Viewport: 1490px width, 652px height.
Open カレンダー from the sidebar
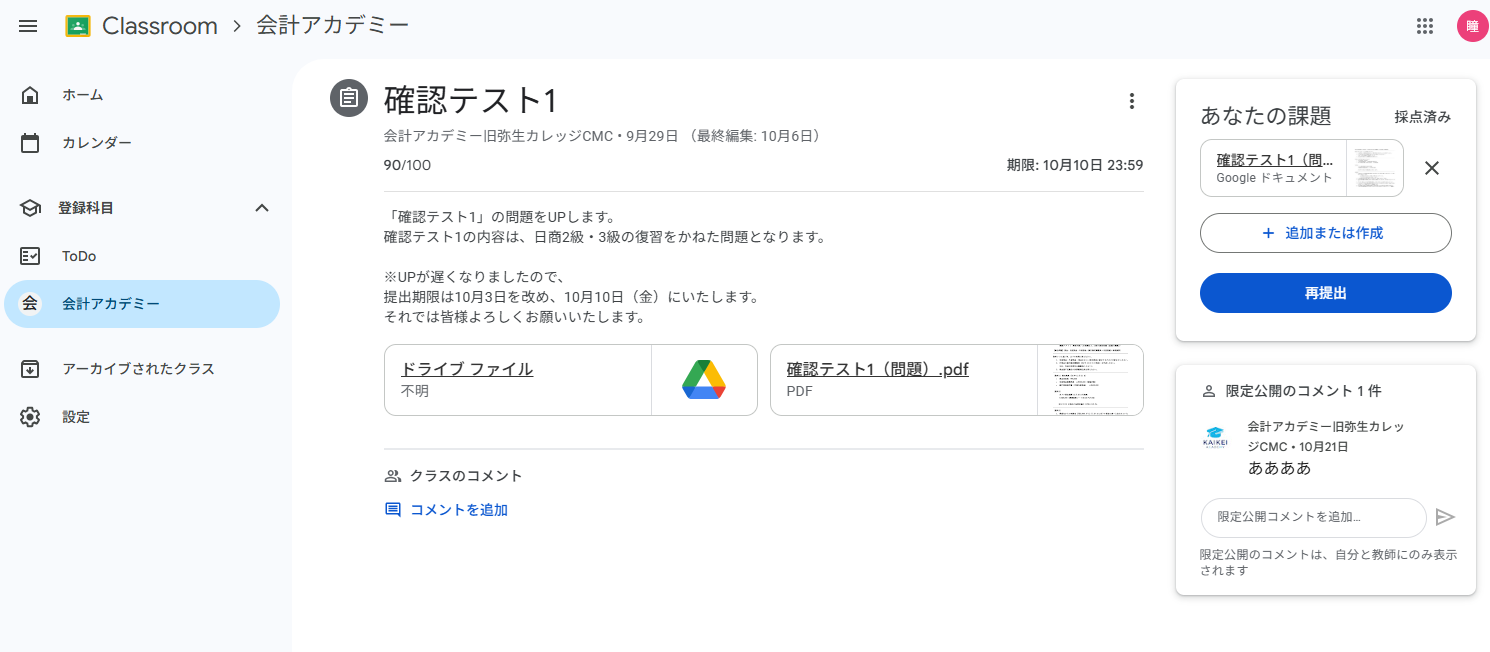click(96, 143)
